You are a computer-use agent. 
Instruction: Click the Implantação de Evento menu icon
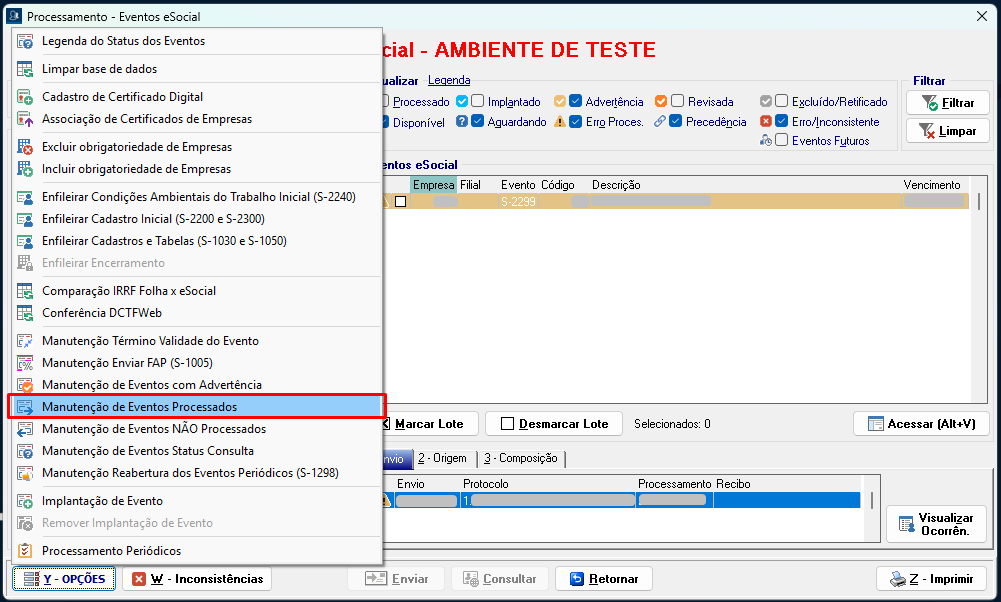[x=25, y=501]
